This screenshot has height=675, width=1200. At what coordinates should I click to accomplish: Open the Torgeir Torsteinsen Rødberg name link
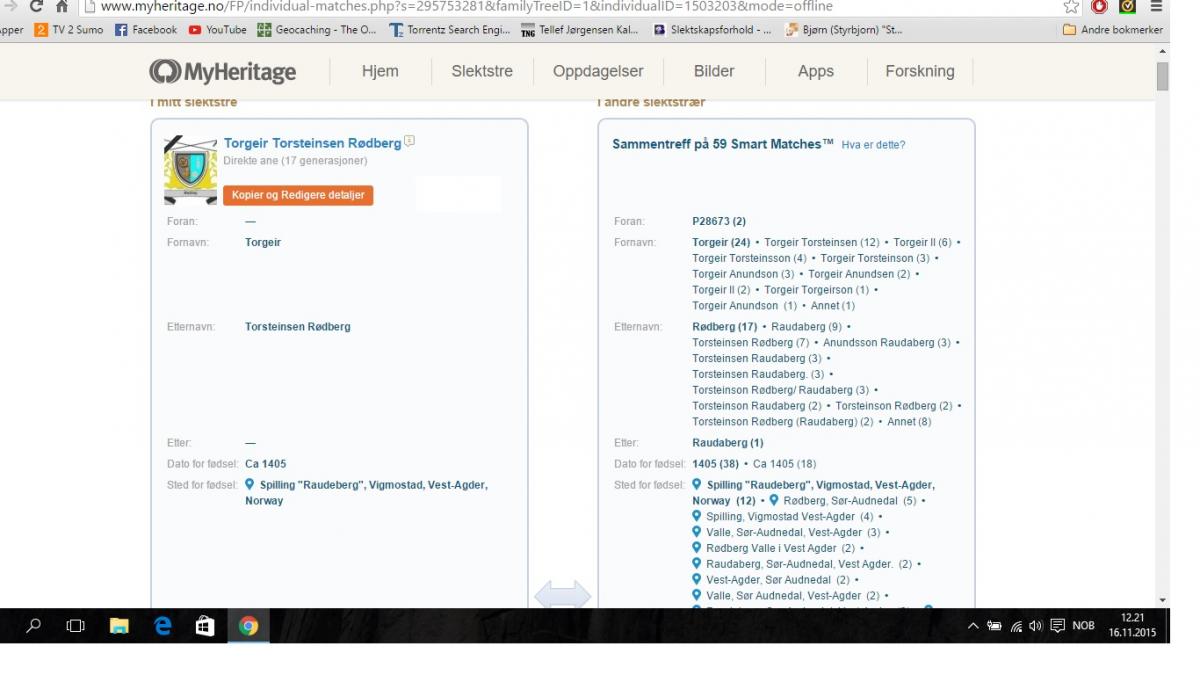[x=312, y=143]
